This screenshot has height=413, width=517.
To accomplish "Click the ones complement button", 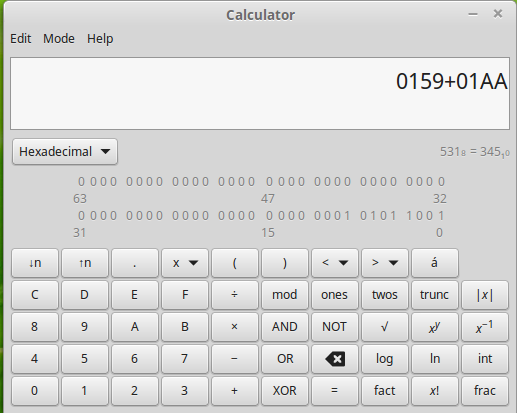I will coord(335,295).
